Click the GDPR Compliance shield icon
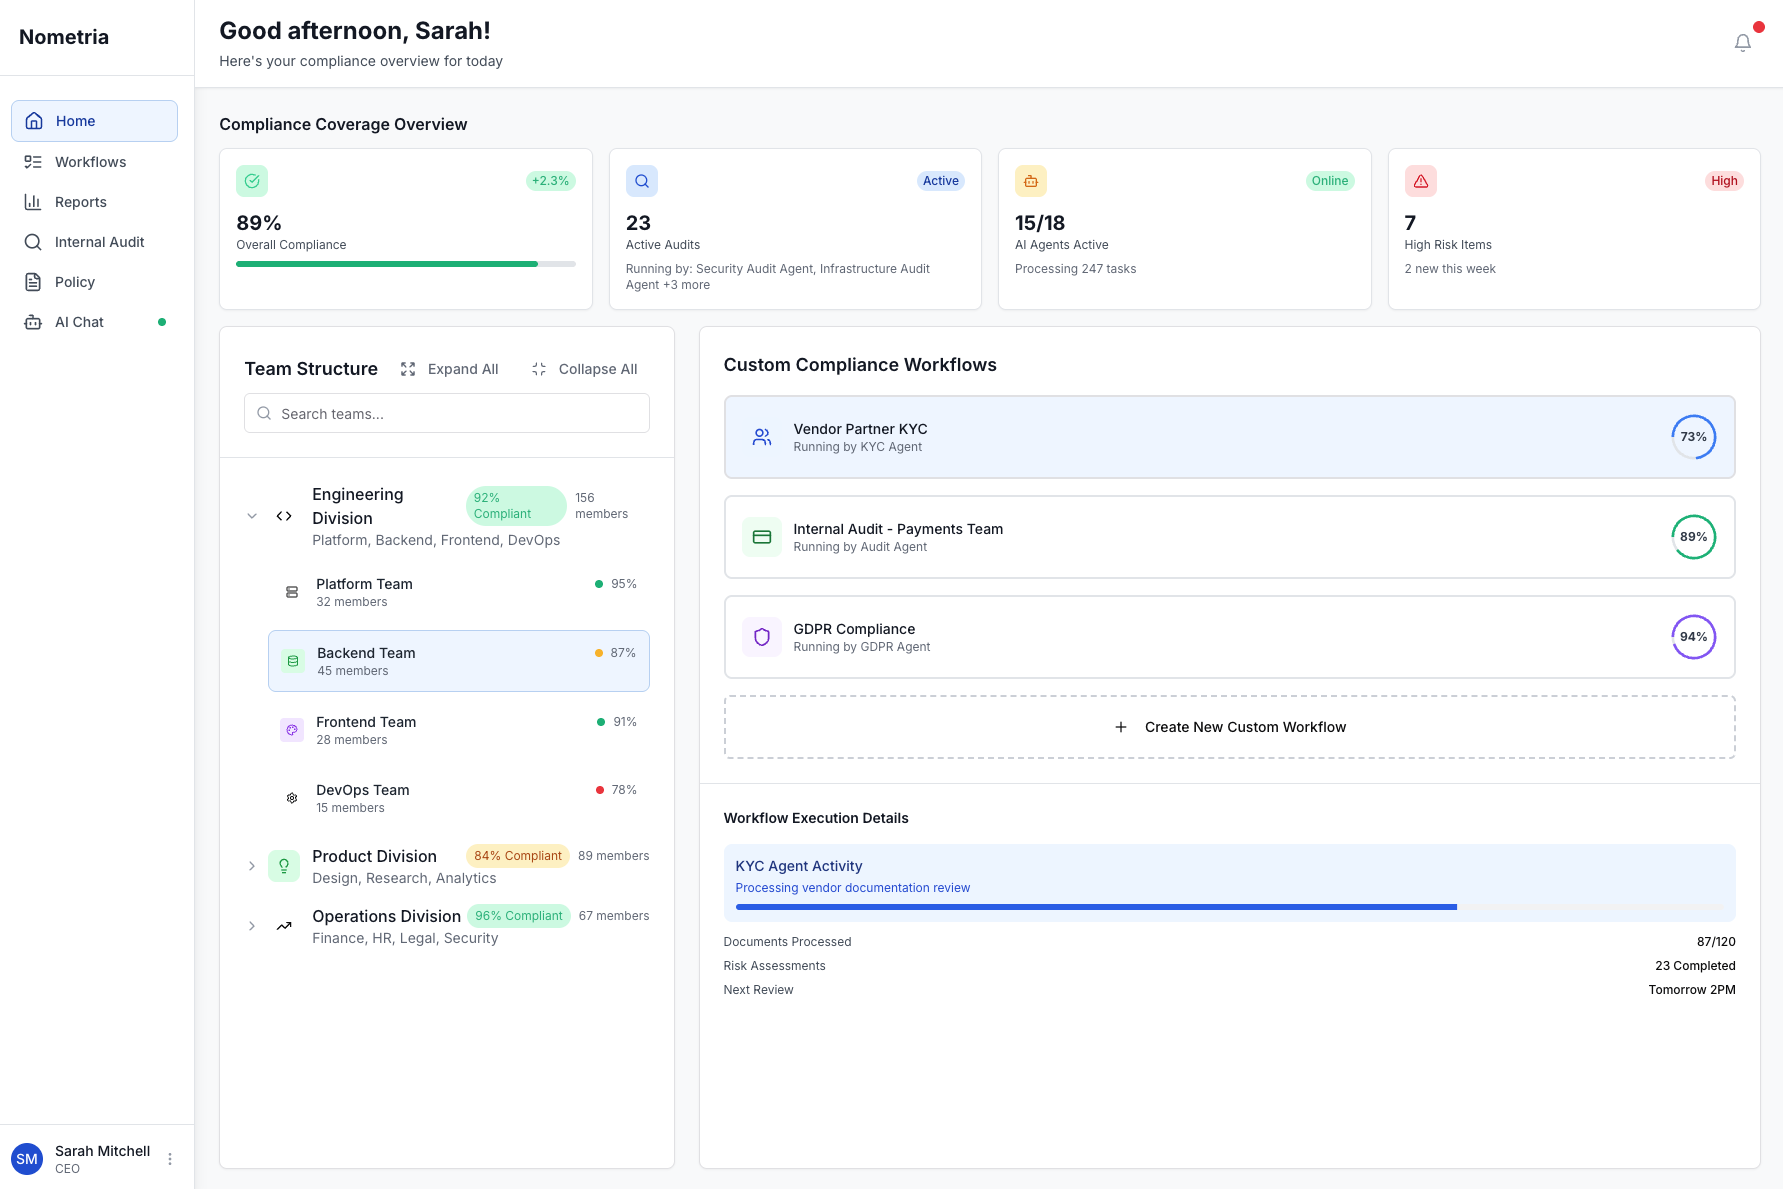Viewport: 1783px width, 1189px height. [x=762, y=637]
